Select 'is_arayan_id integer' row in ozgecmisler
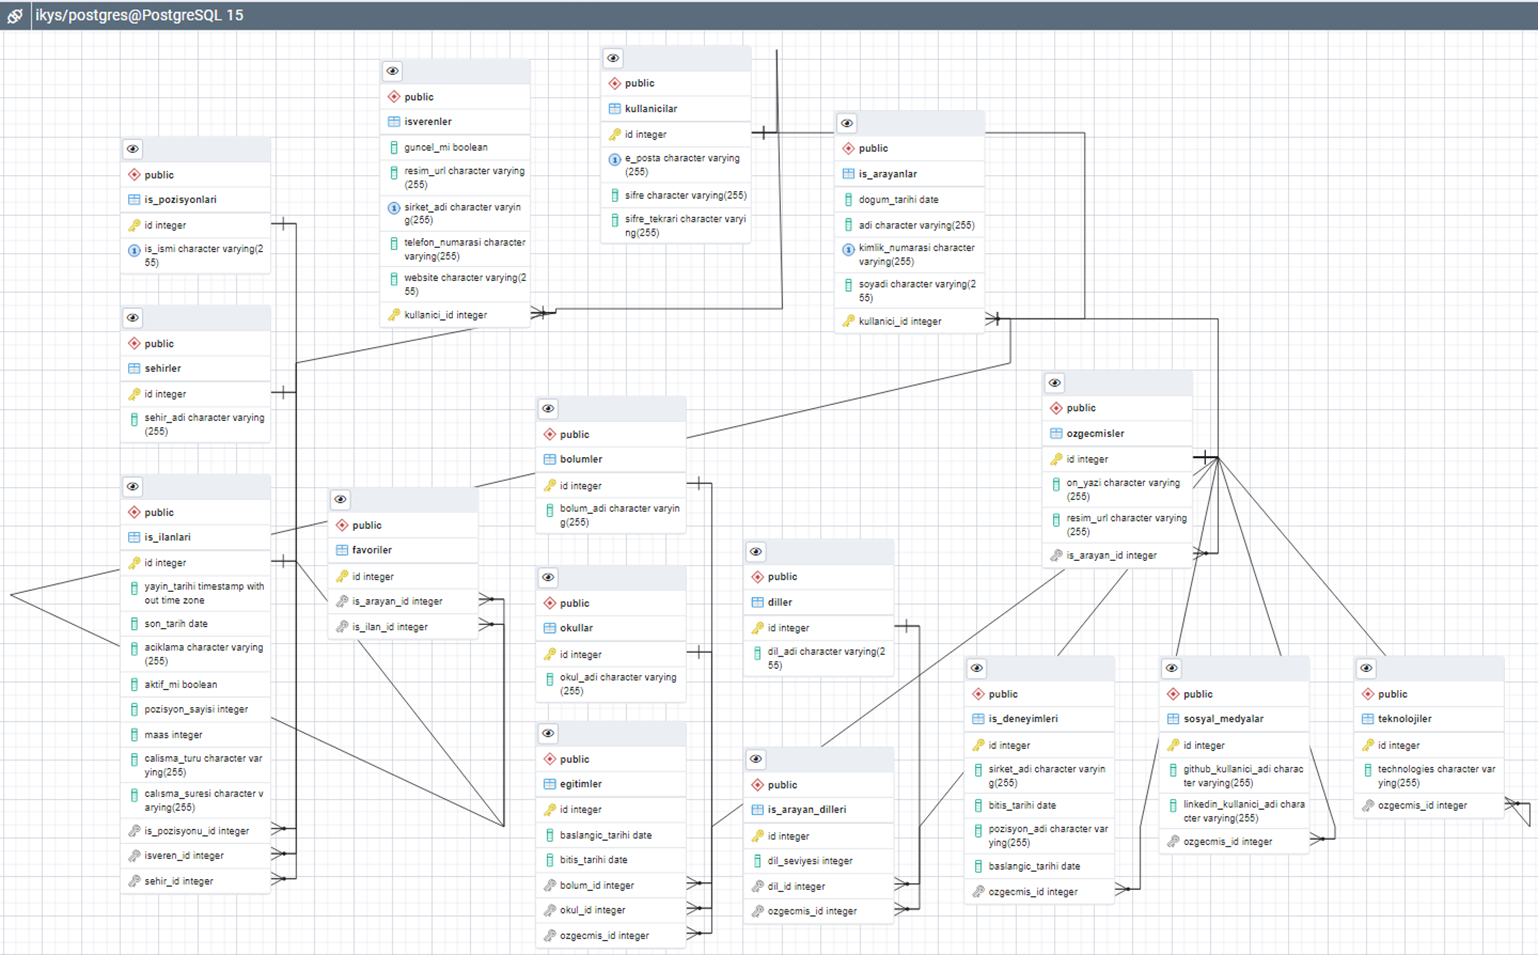The height and width of the screenshot is (955, 1538). tap(1118, 556)
